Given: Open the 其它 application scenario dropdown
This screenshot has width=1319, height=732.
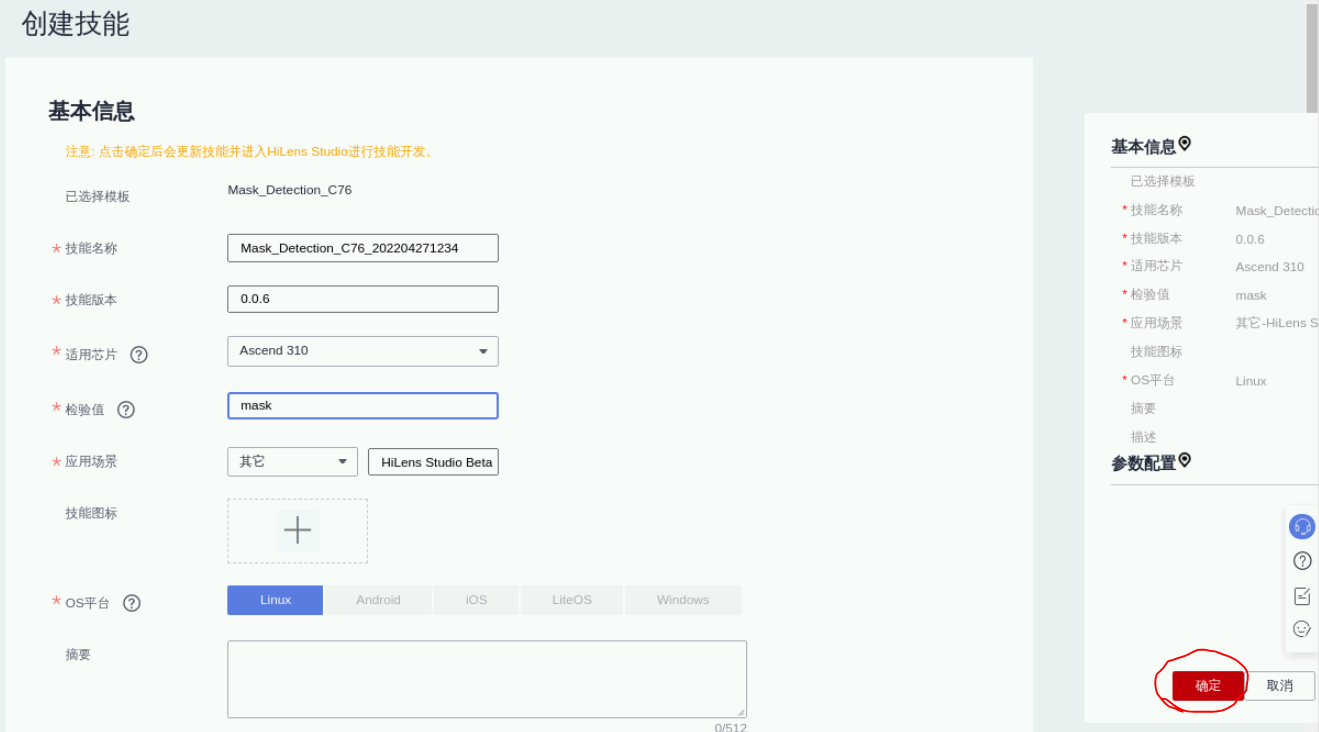Looking at the screenshot, I should click(x=292, y=462).
